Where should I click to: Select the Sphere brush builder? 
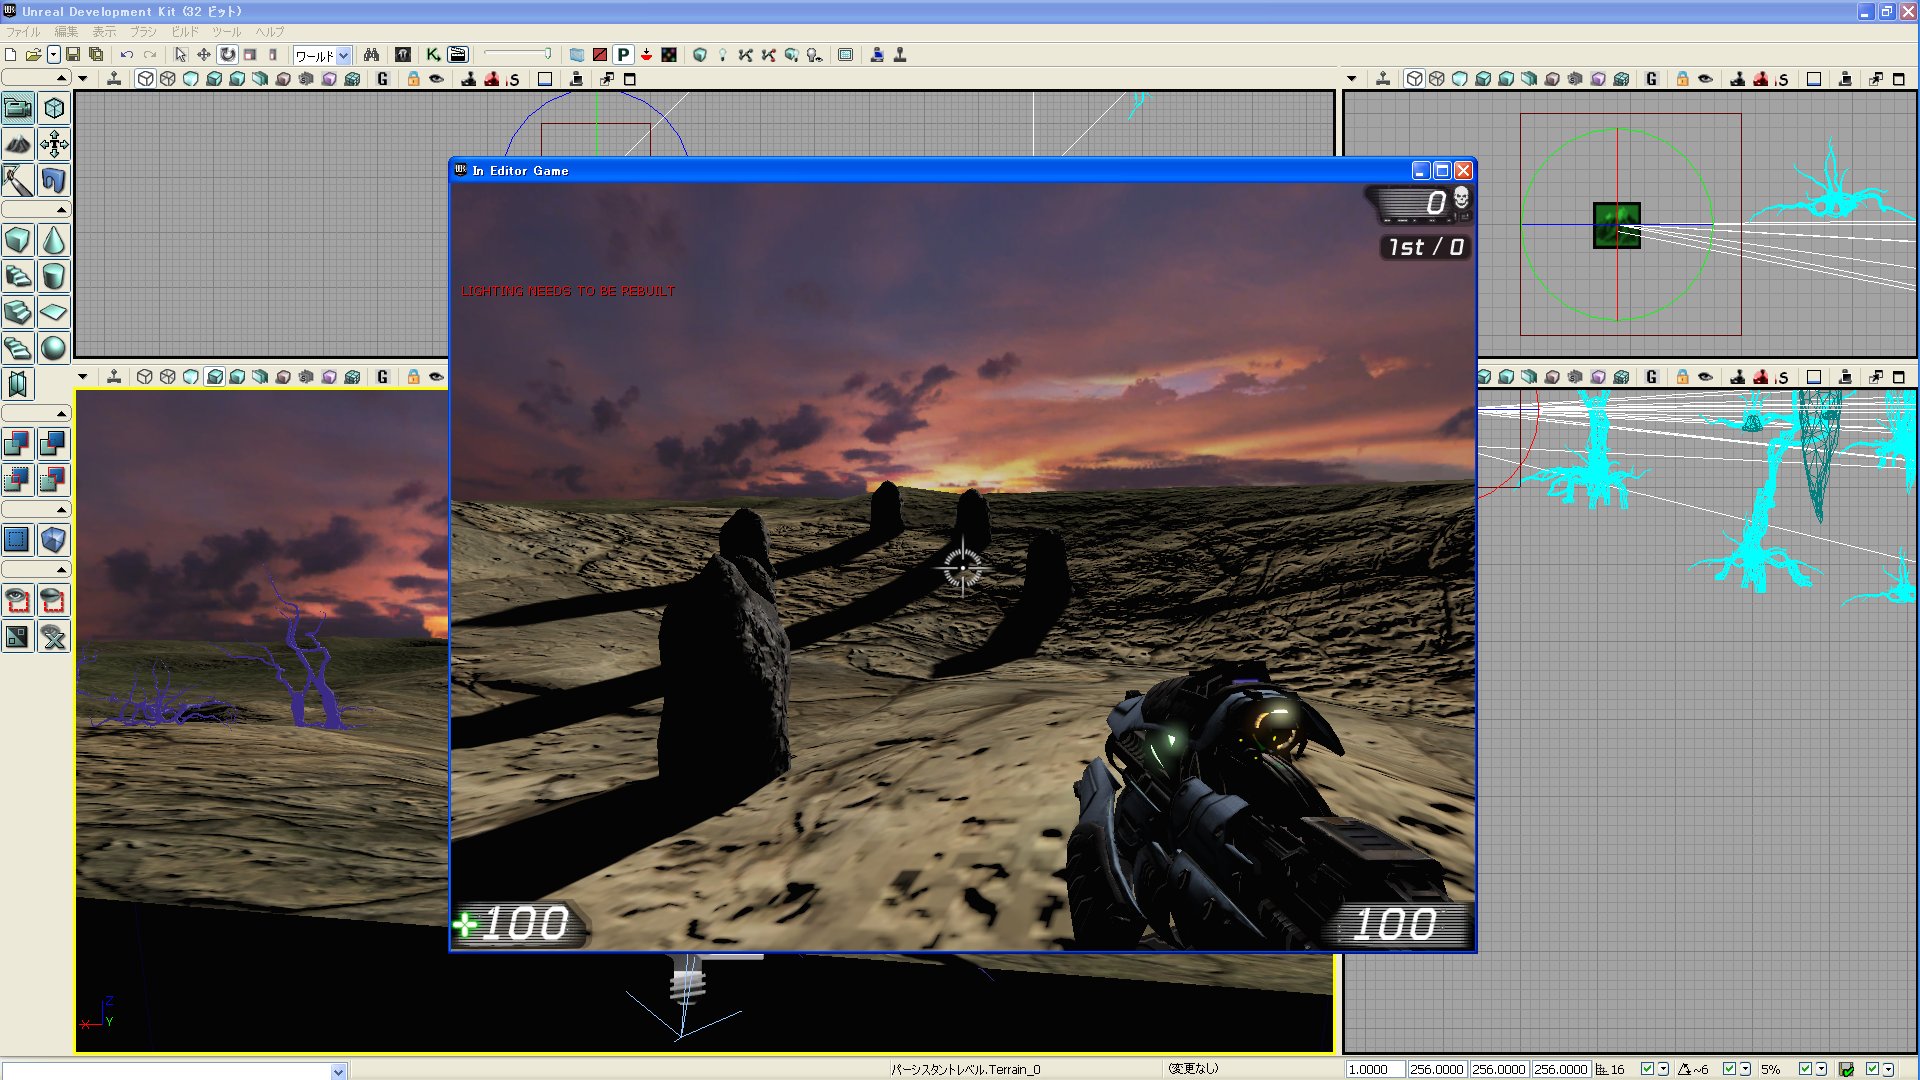(54, 348)
